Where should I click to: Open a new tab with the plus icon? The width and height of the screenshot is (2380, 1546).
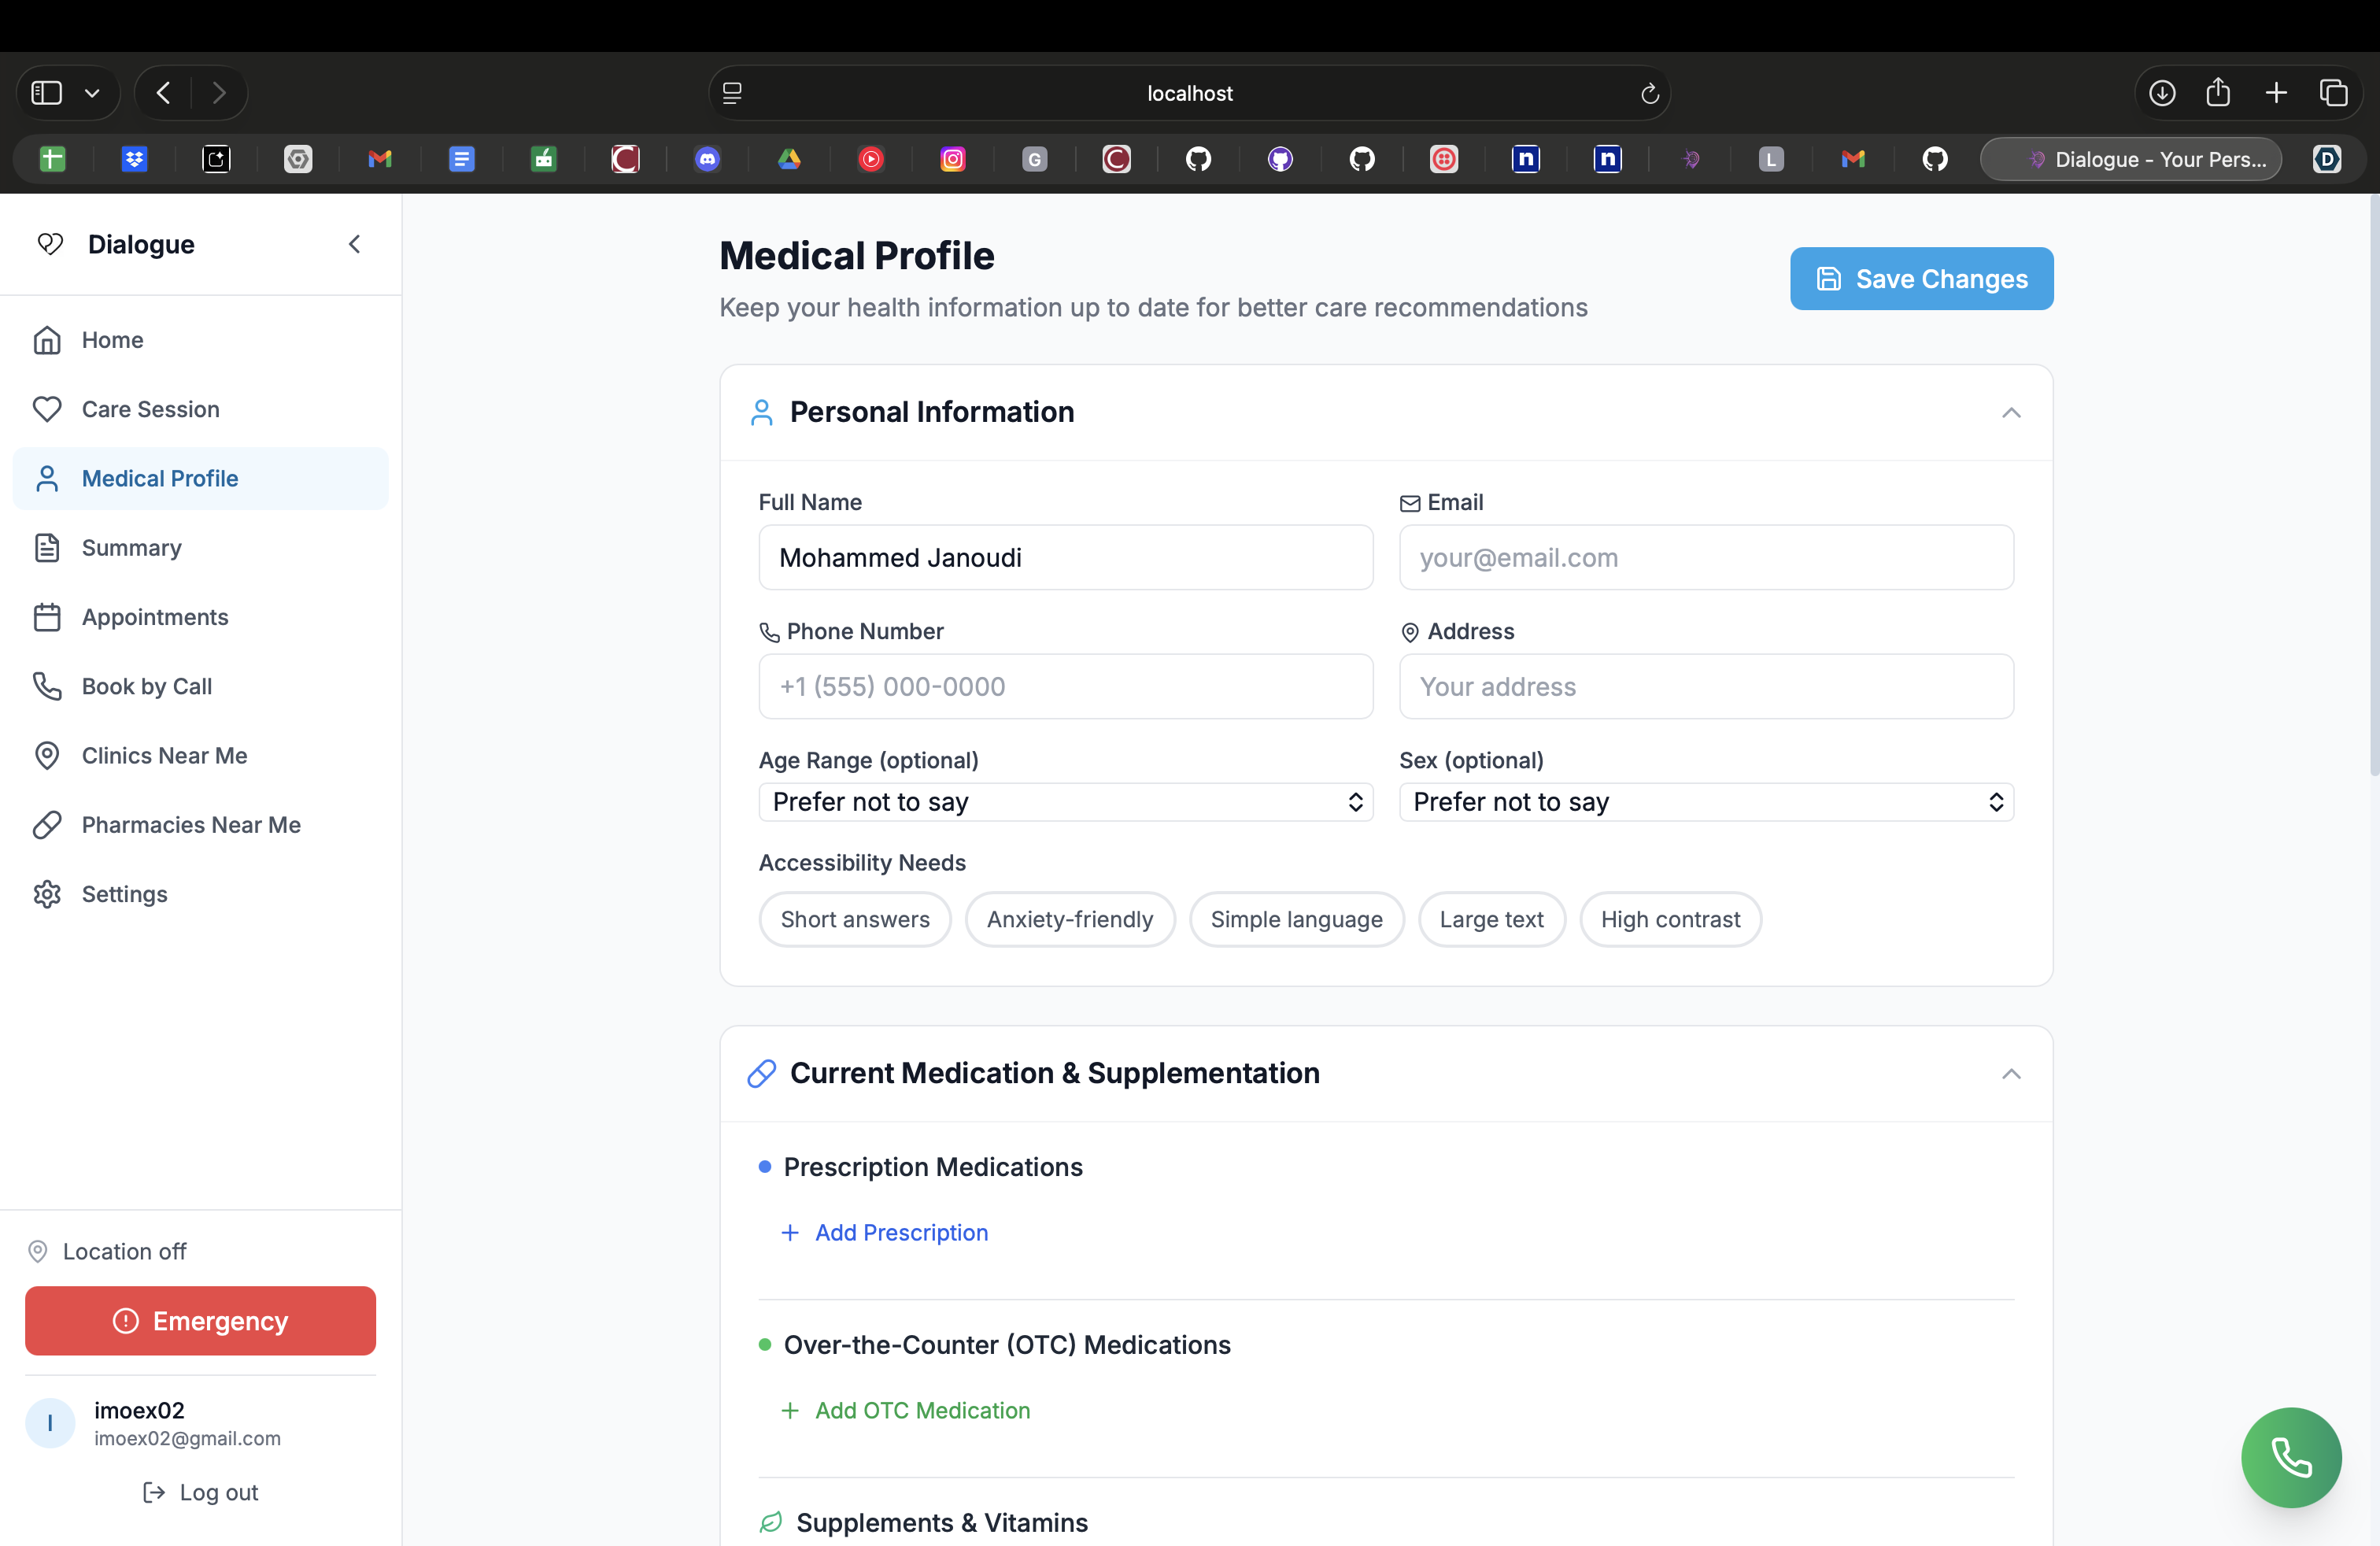pyautogui.click(x=2276, y=93)
